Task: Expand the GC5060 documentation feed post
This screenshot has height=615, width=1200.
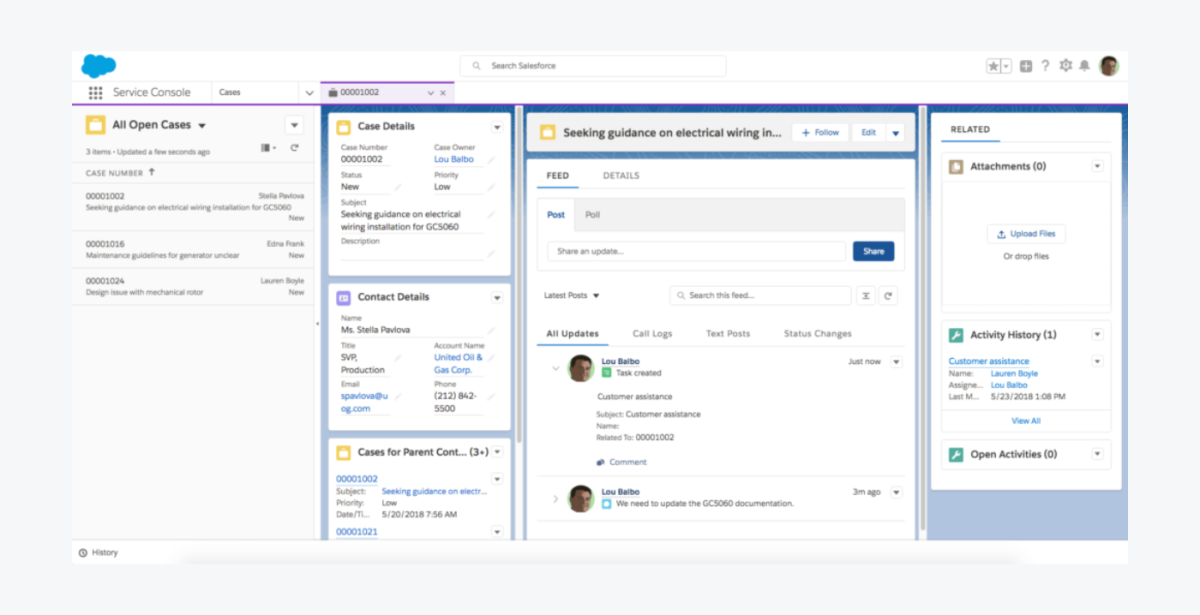Action: click(x=556, y=498)
